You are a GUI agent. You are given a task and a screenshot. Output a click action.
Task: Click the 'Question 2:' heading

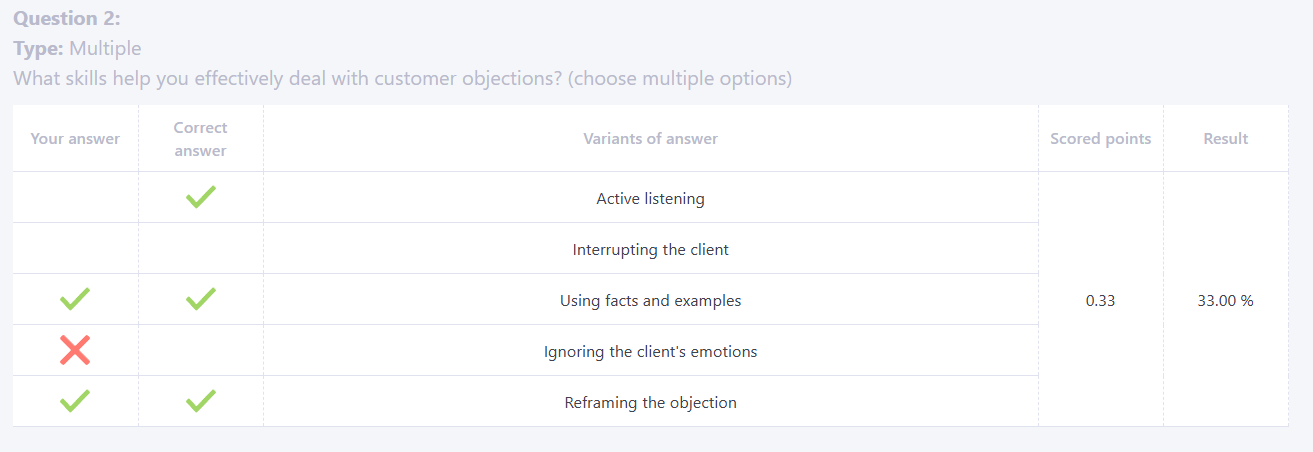[67, 18]
